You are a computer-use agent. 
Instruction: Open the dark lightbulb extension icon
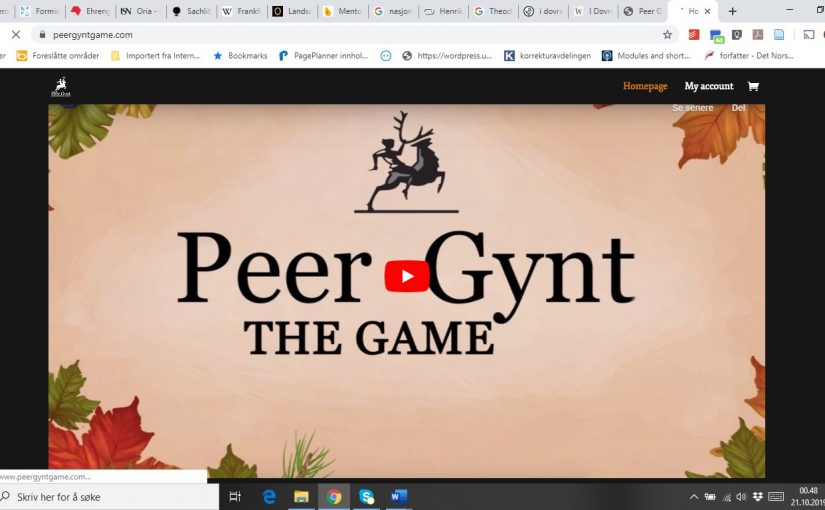coord(737,35)
